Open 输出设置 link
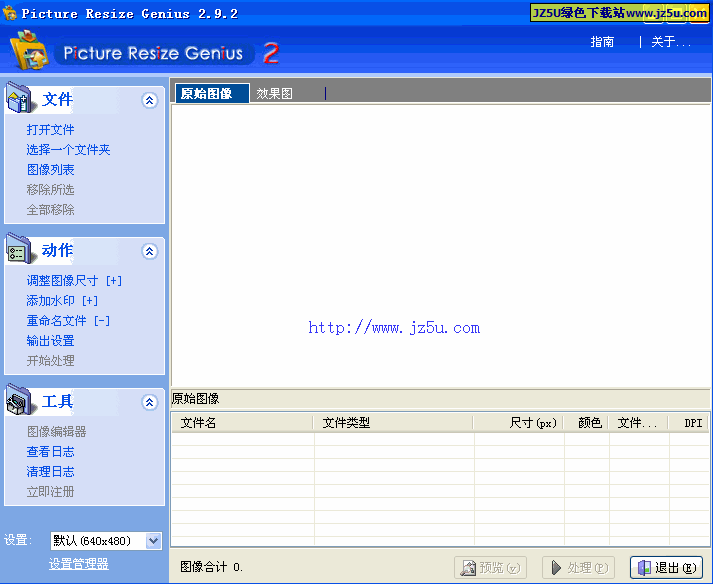 50,341
